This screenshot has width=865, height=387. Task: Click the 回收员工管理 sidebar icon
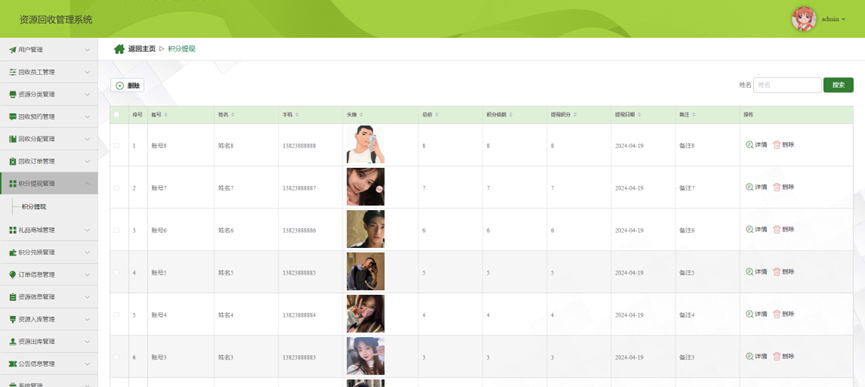pos(13,72)
